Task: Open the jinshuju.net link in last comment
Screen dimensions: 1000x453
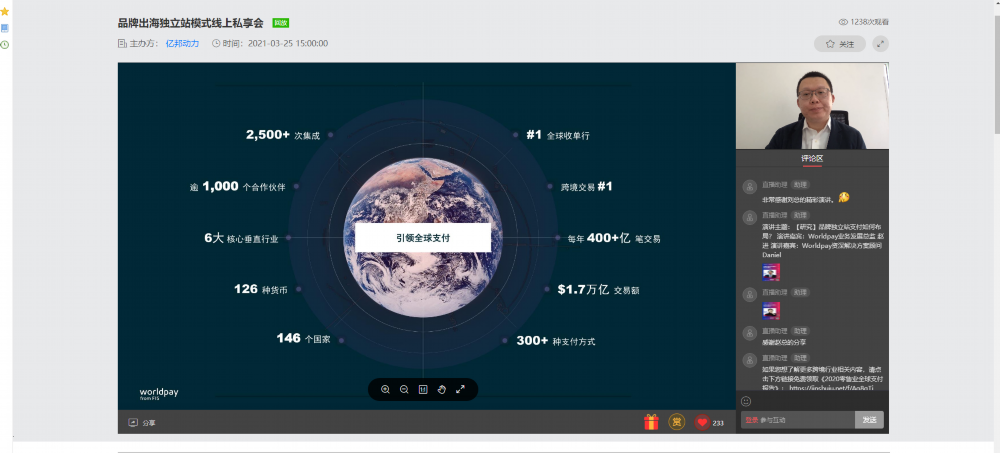Action: point(830,388)
